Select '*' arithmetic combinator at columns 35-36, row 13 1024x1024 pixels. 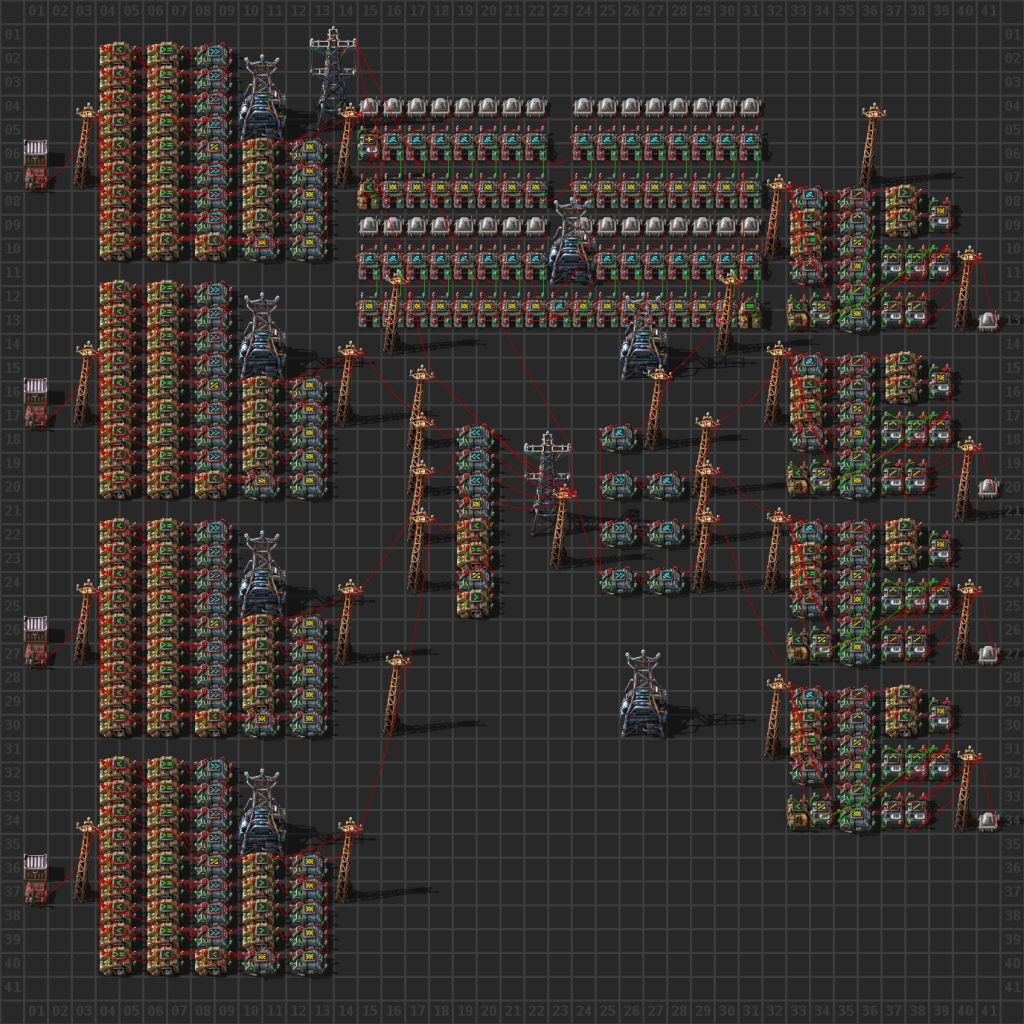click(x=857, y=316)
